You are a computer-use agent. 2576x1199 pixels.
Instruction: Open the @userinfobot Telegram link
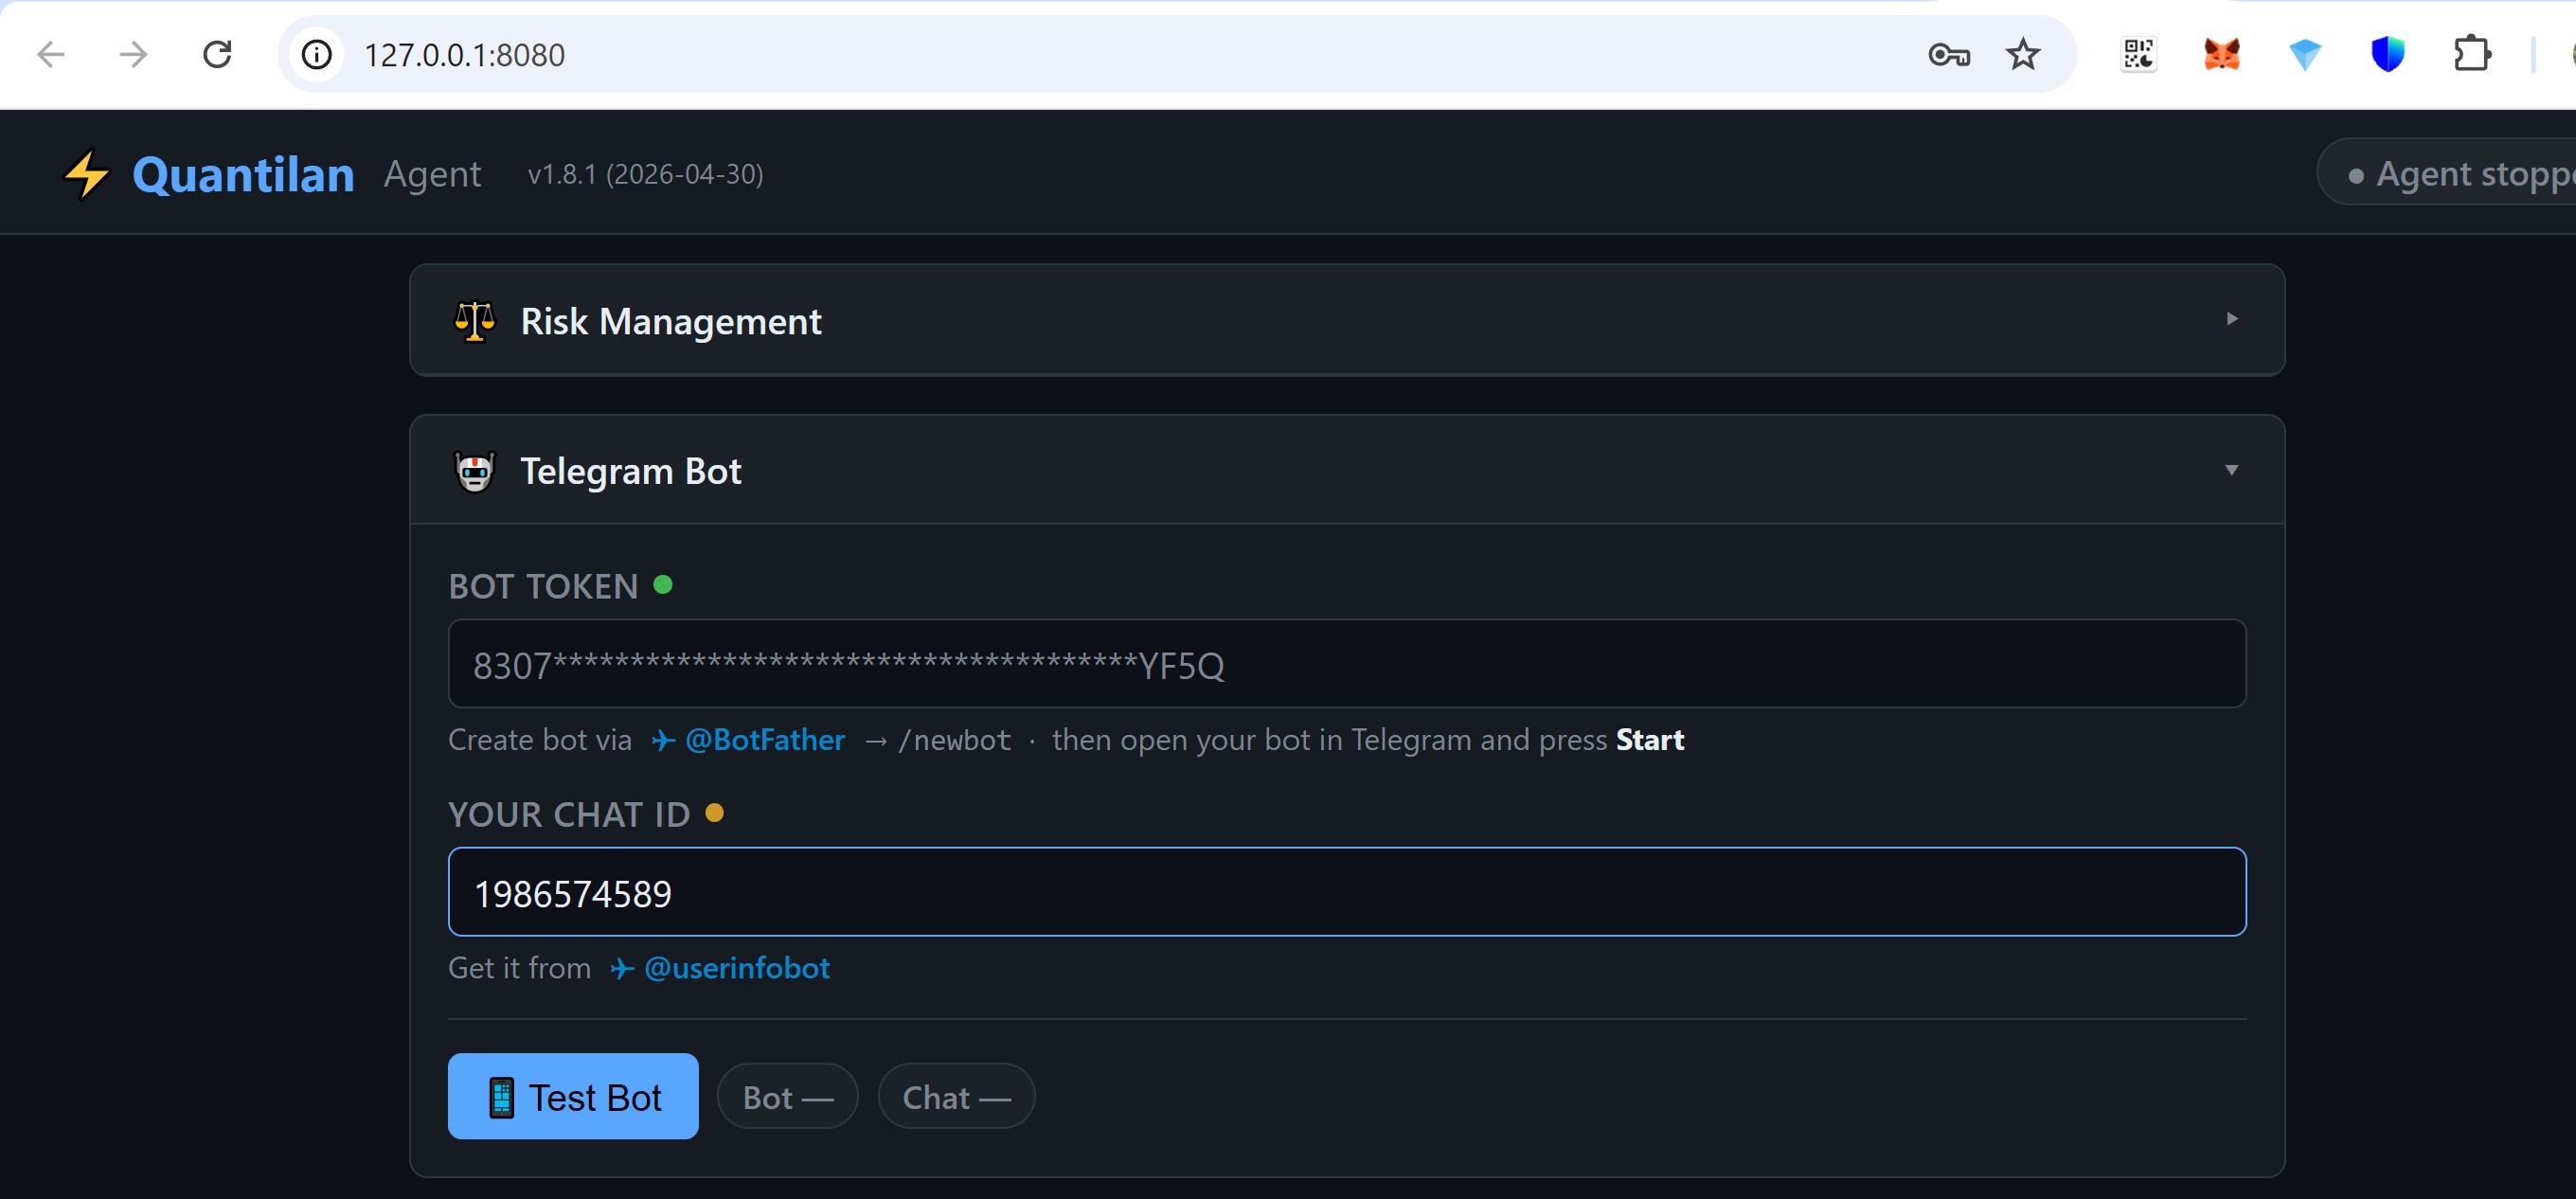(720, 968)
